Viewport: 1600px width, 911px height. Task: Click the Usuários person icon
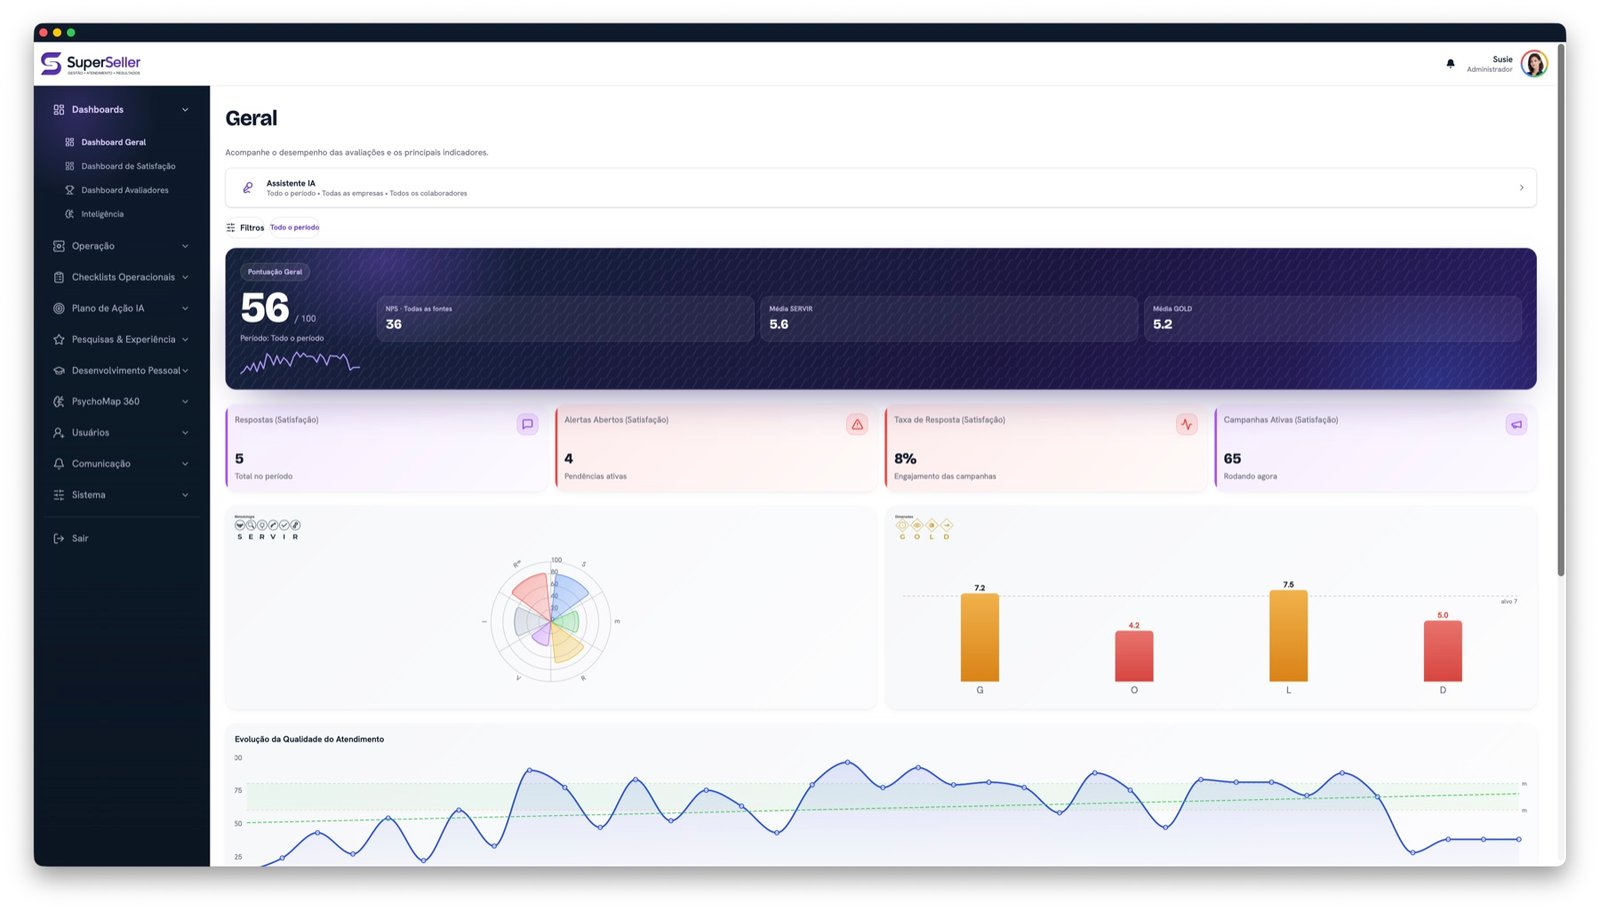[x=59, y=433]
